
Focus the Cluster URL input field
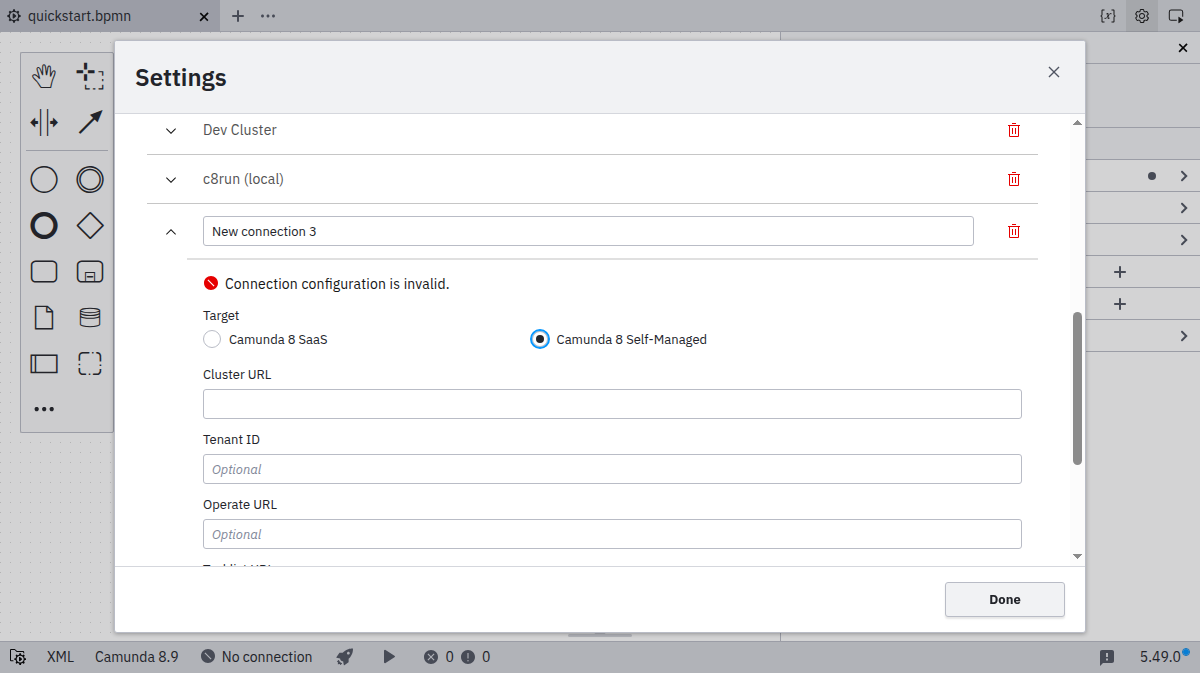[612, 404]
